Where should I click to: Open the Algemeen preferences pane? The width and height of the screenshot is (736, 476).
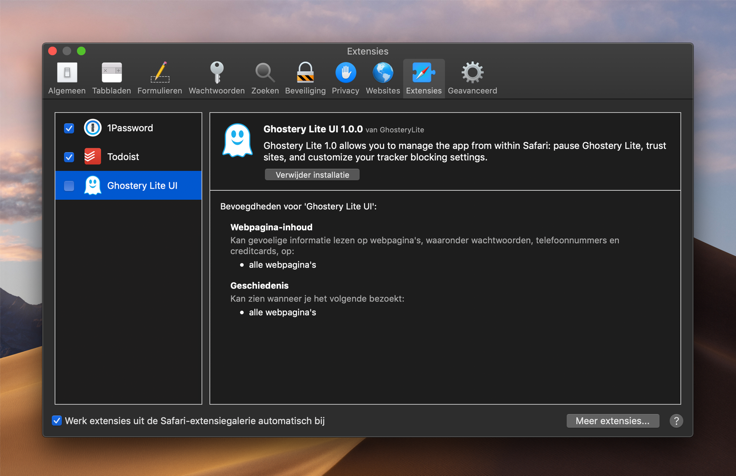click(67, 78)
